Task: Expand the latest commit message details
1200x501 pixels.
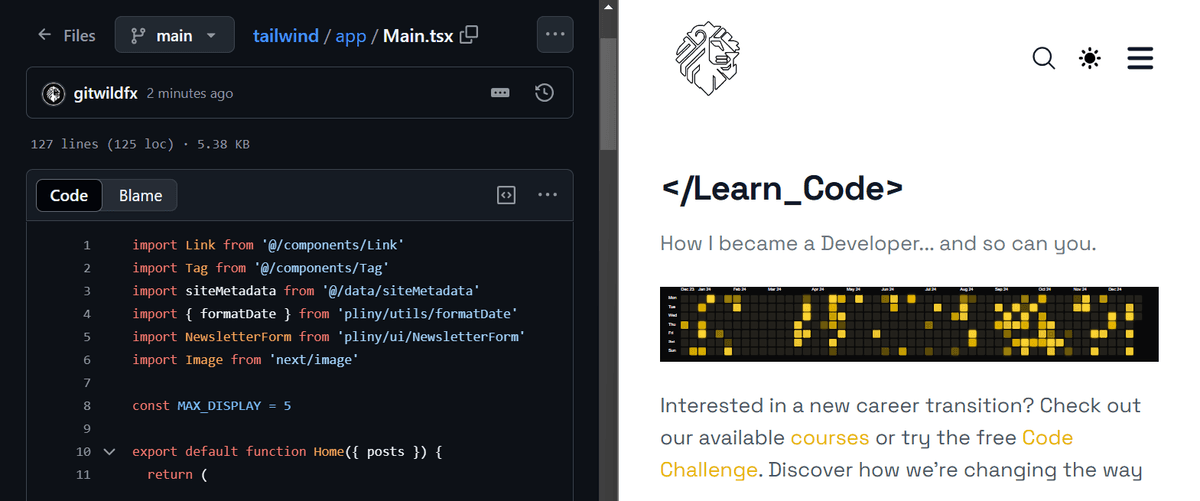Action: [501, 93]
